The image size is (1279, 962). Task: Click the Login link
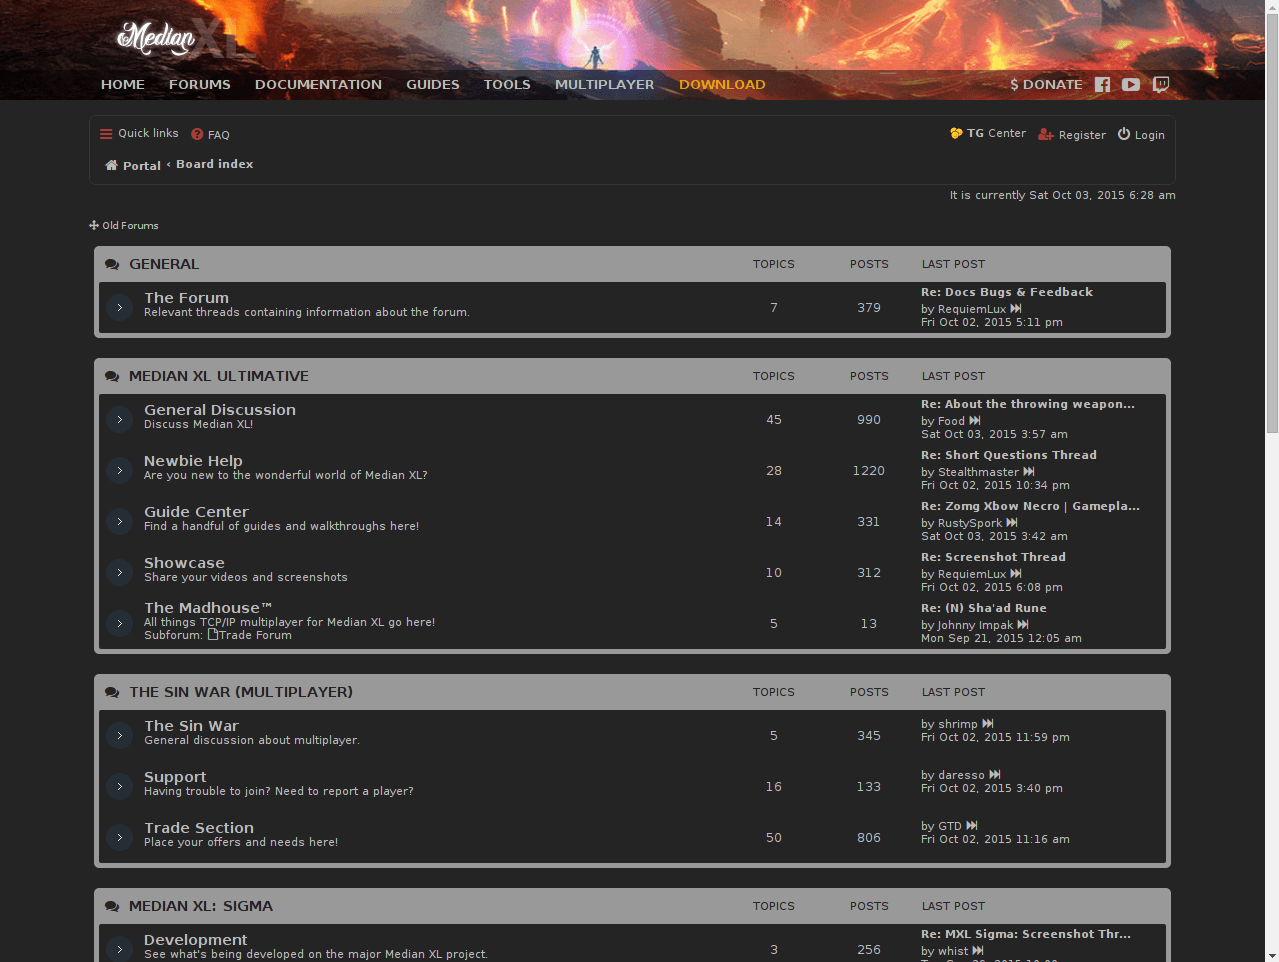[x=1141, y=135]
